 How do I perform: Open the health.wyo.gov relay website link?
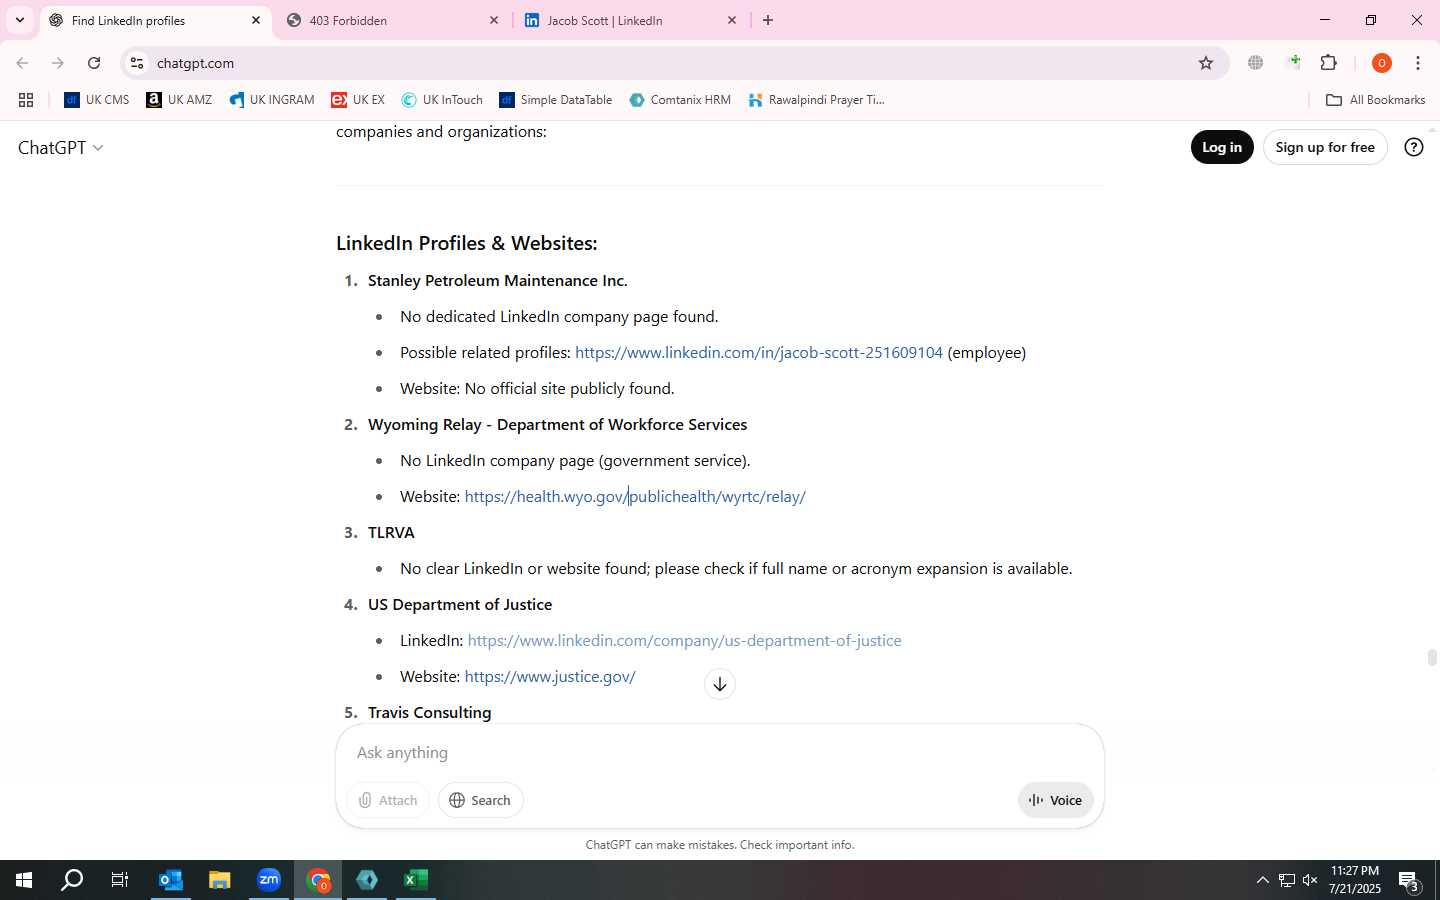pyautogui.click(x=635, y=497)
